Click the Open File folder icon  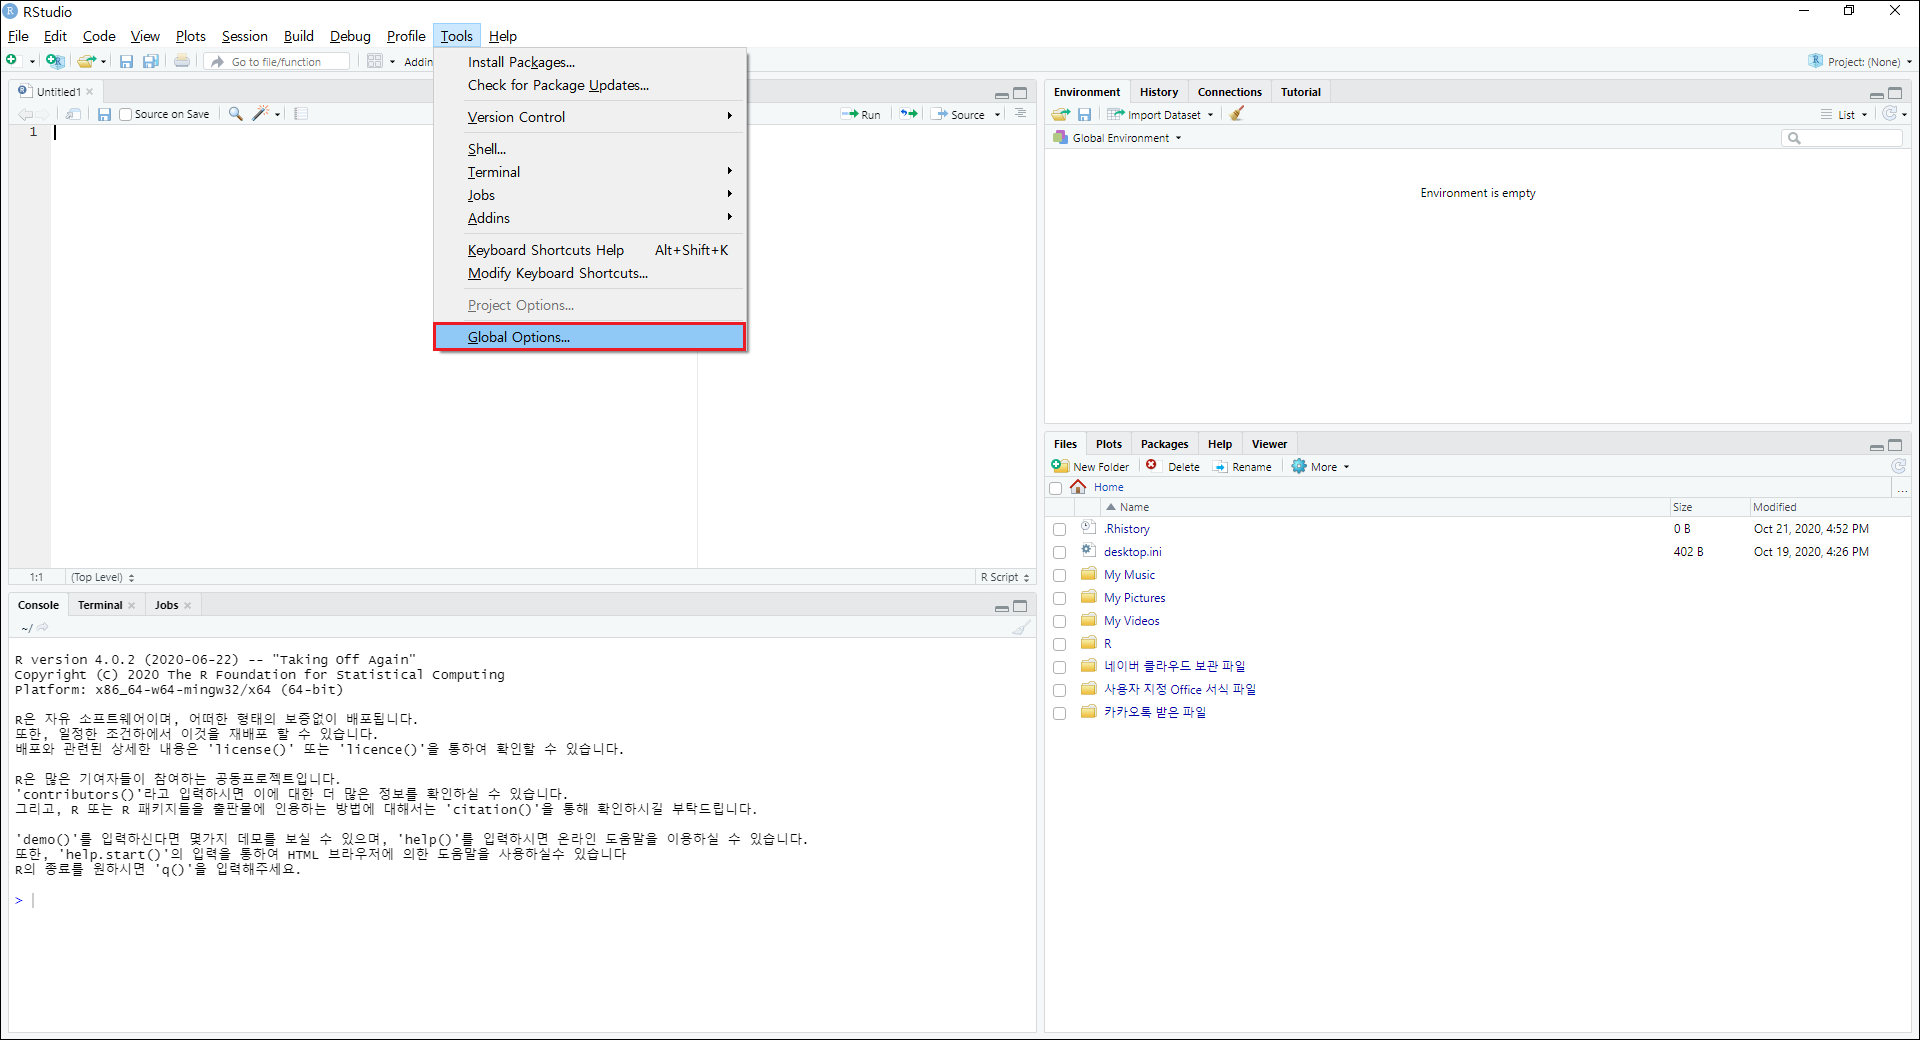pos(87,61)
